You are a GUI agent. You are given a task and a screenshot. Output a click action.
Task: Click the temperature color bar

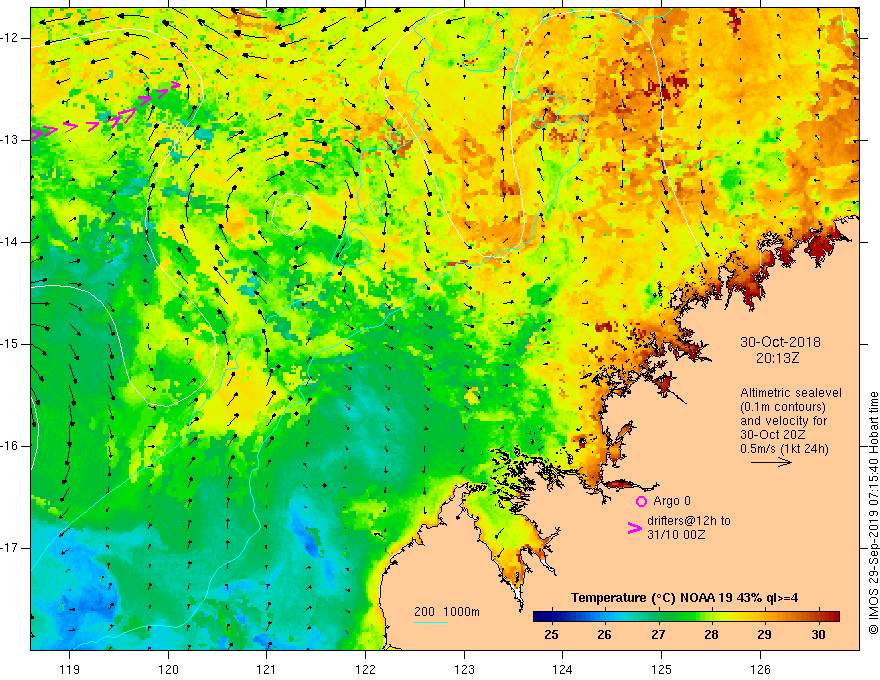click(686, 617)
